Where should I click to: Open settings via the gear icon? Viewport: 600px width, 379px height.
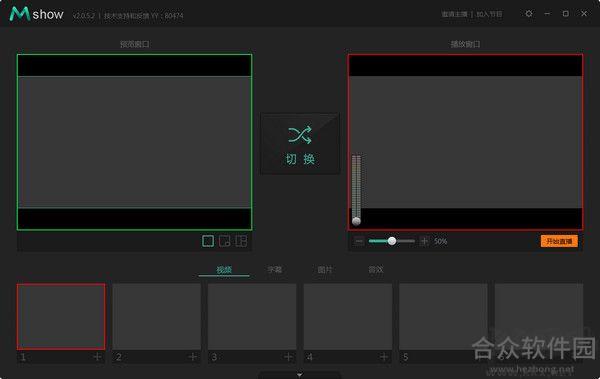[x=529, y=14]
